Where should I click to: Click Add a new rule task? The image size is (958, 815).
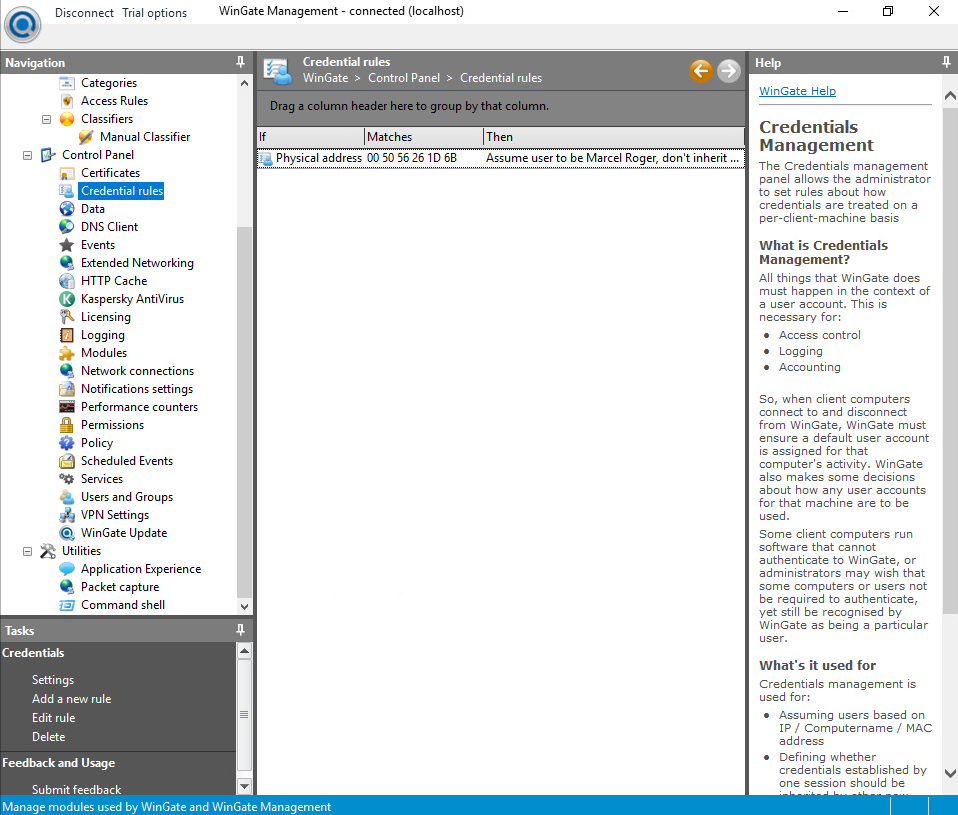click(71, 699)
